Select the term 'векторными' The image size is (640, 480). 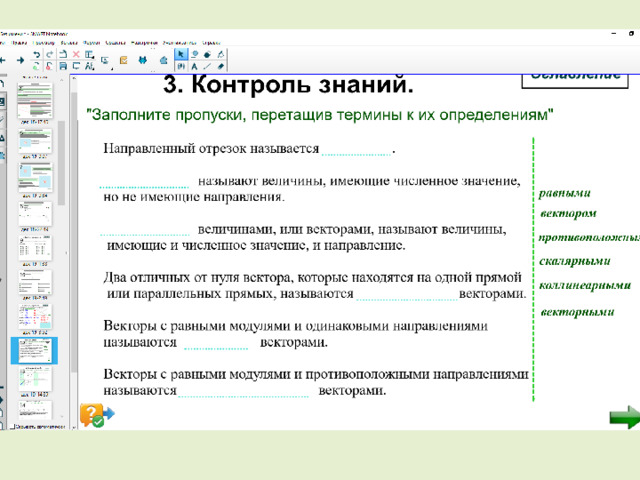(x=577, y=312)
